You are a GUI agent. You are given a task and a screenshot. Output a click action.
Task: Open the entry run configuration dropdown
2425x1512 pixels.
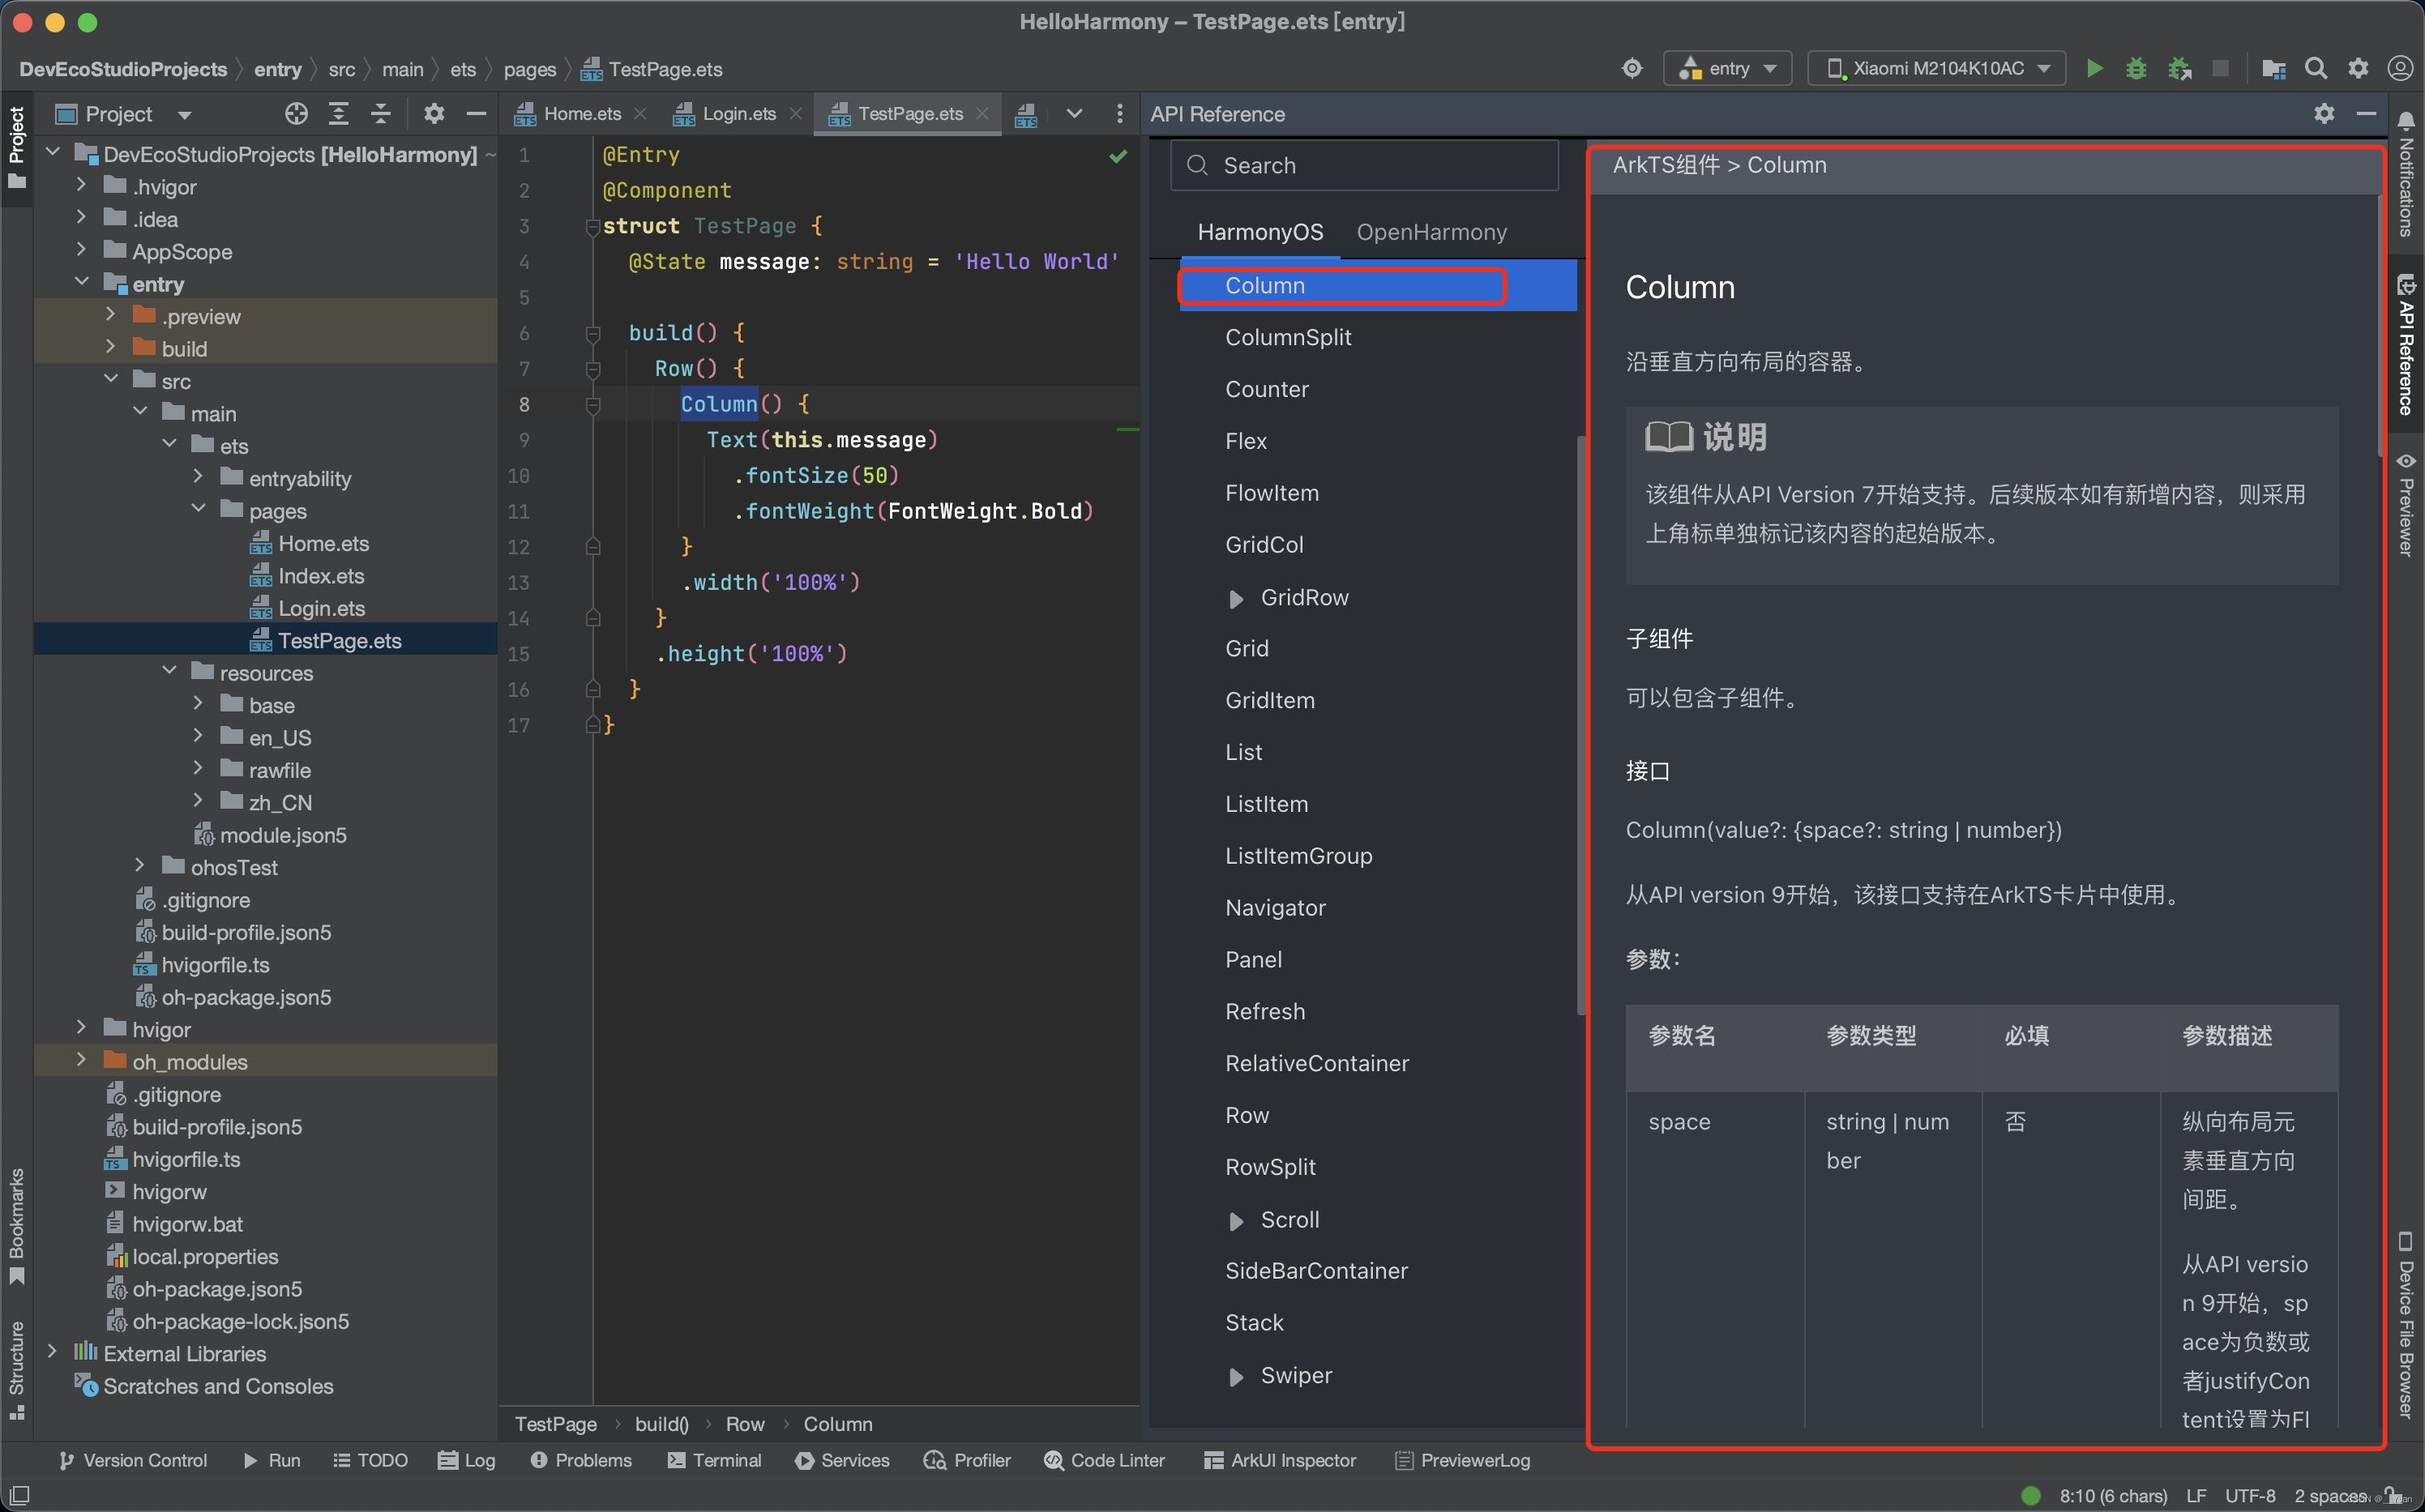click(1727, 69)
